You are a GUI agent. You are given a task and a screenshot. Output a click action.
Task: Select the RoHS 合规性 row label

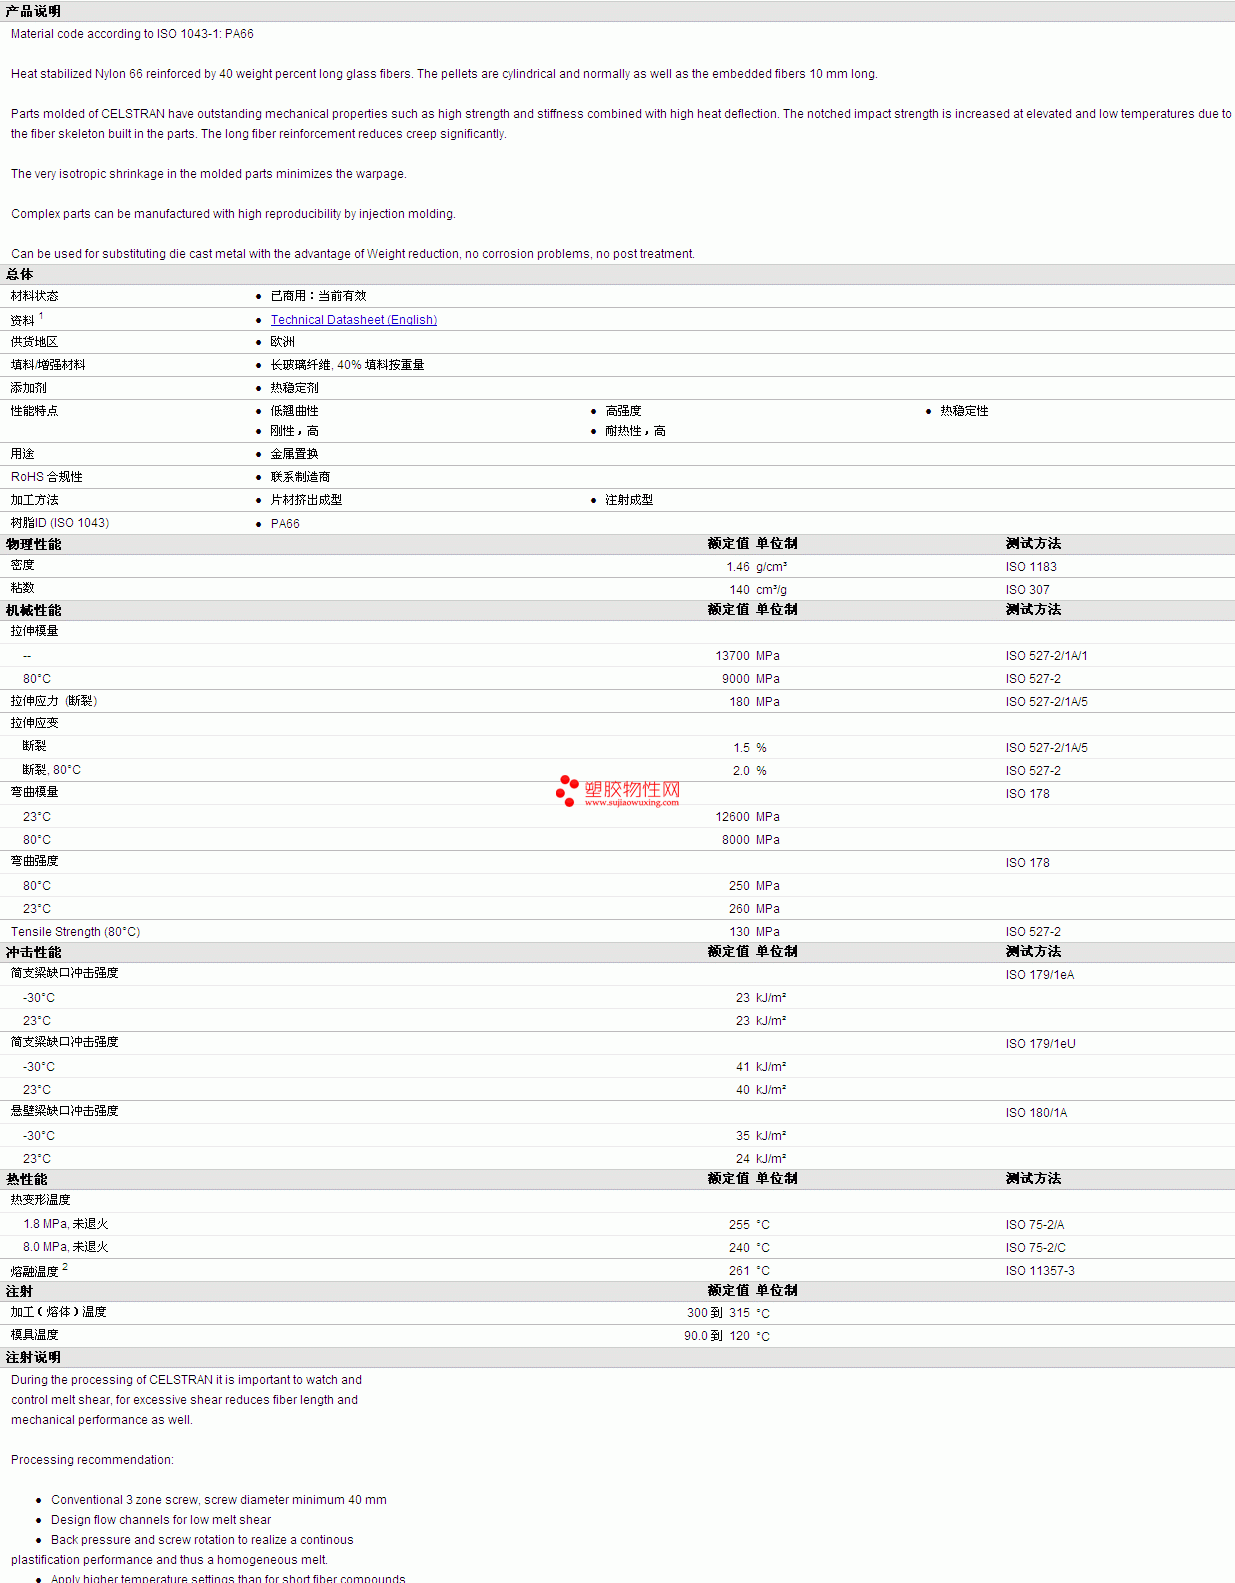click(47, 477)
